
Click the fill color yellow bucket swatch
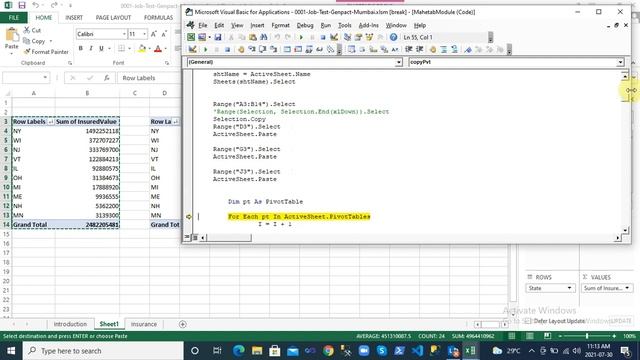[x=142, y=49]
